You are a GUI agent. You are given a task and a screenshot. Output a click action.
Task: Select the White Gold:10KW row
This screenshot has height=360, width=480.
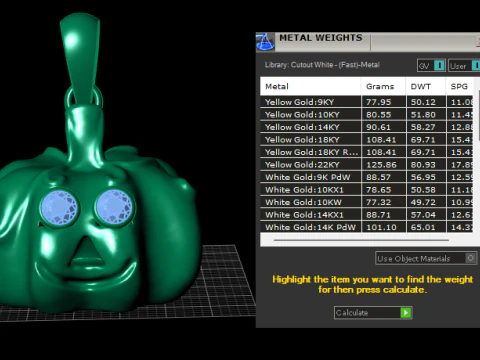coord(367,202)
